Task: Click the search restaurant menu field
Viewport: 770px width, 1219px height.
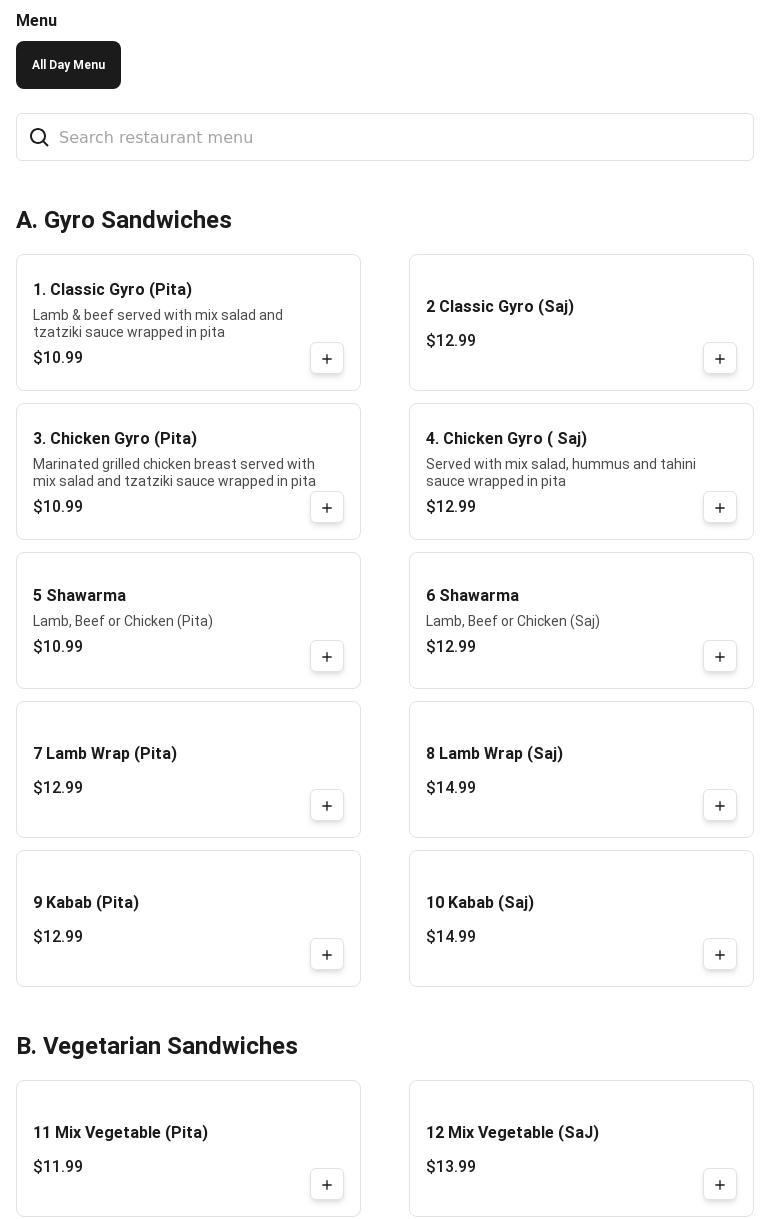Action: pos(400,137)
